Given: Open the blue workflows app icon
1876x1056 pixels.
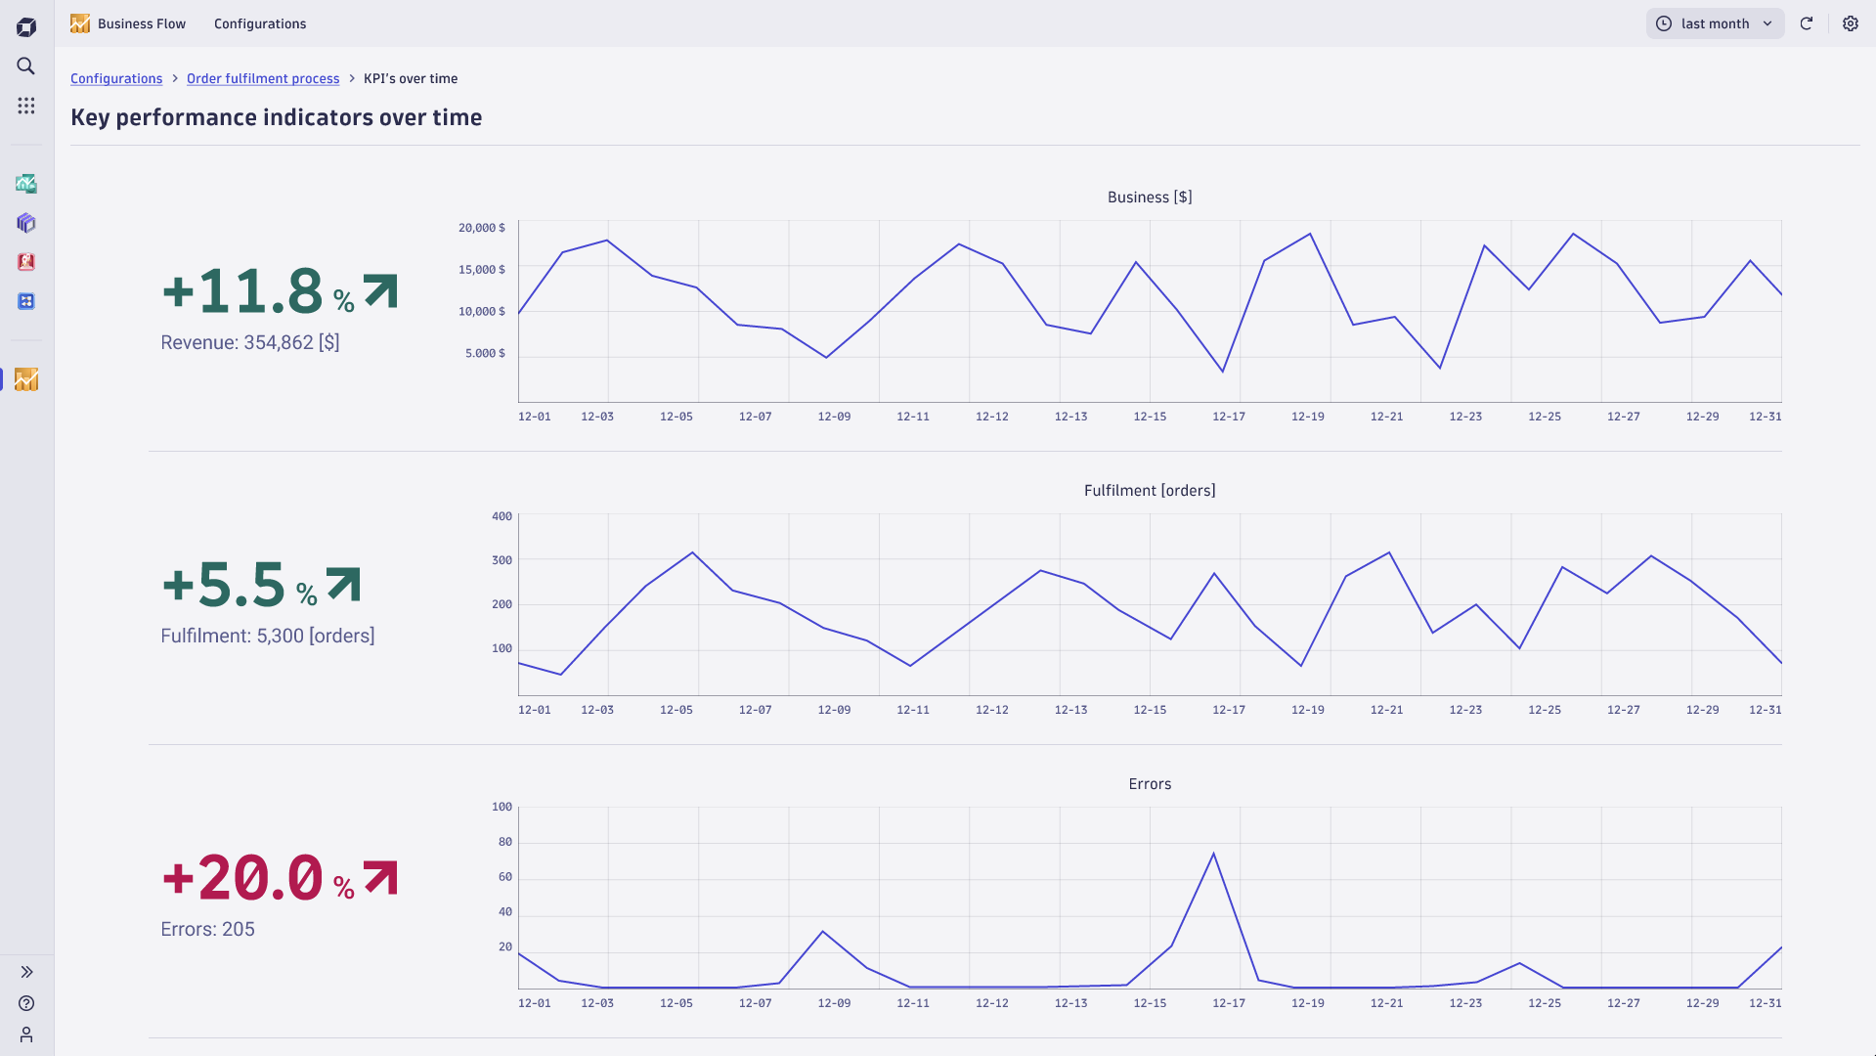Looking at the screenshot, I should click(26, 301).
